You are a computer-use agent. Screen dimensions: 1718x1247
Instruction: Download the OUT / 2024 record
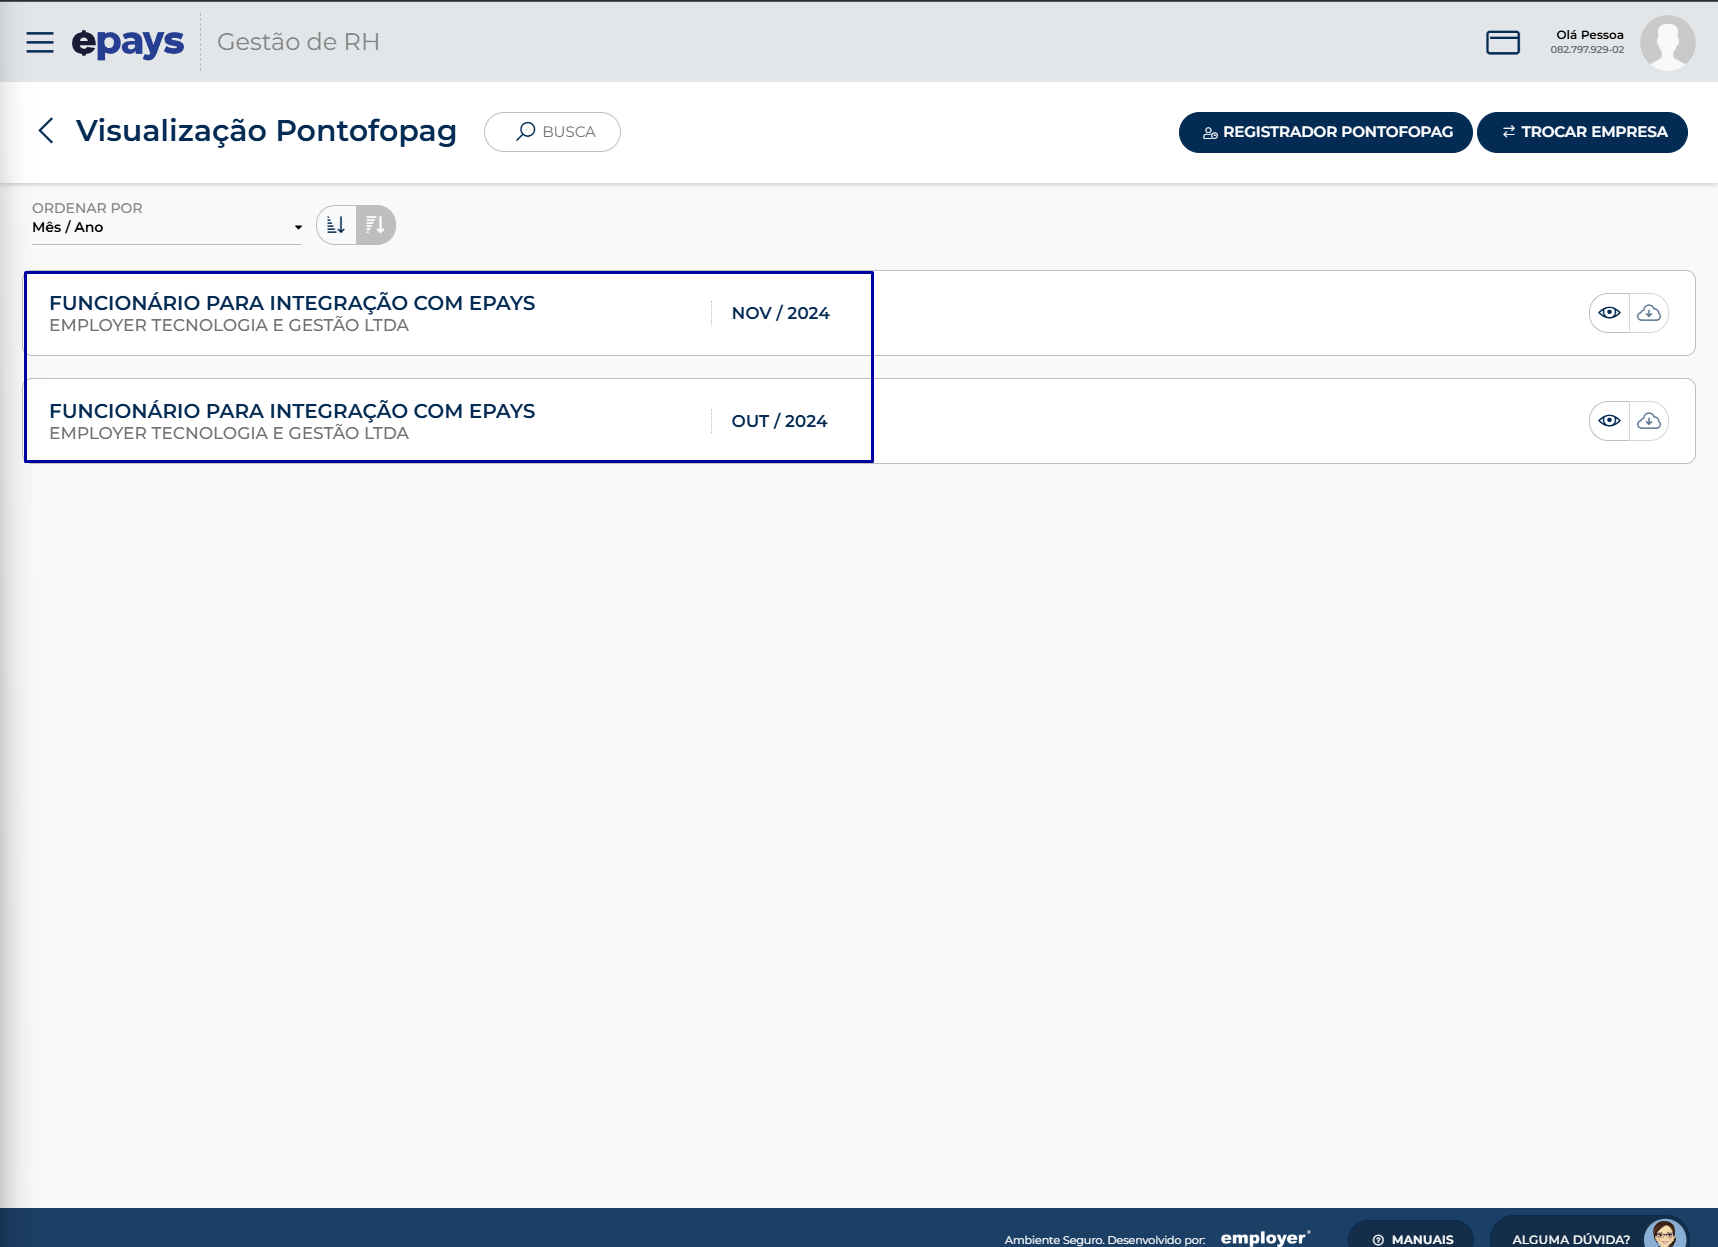pos(1649,421)
